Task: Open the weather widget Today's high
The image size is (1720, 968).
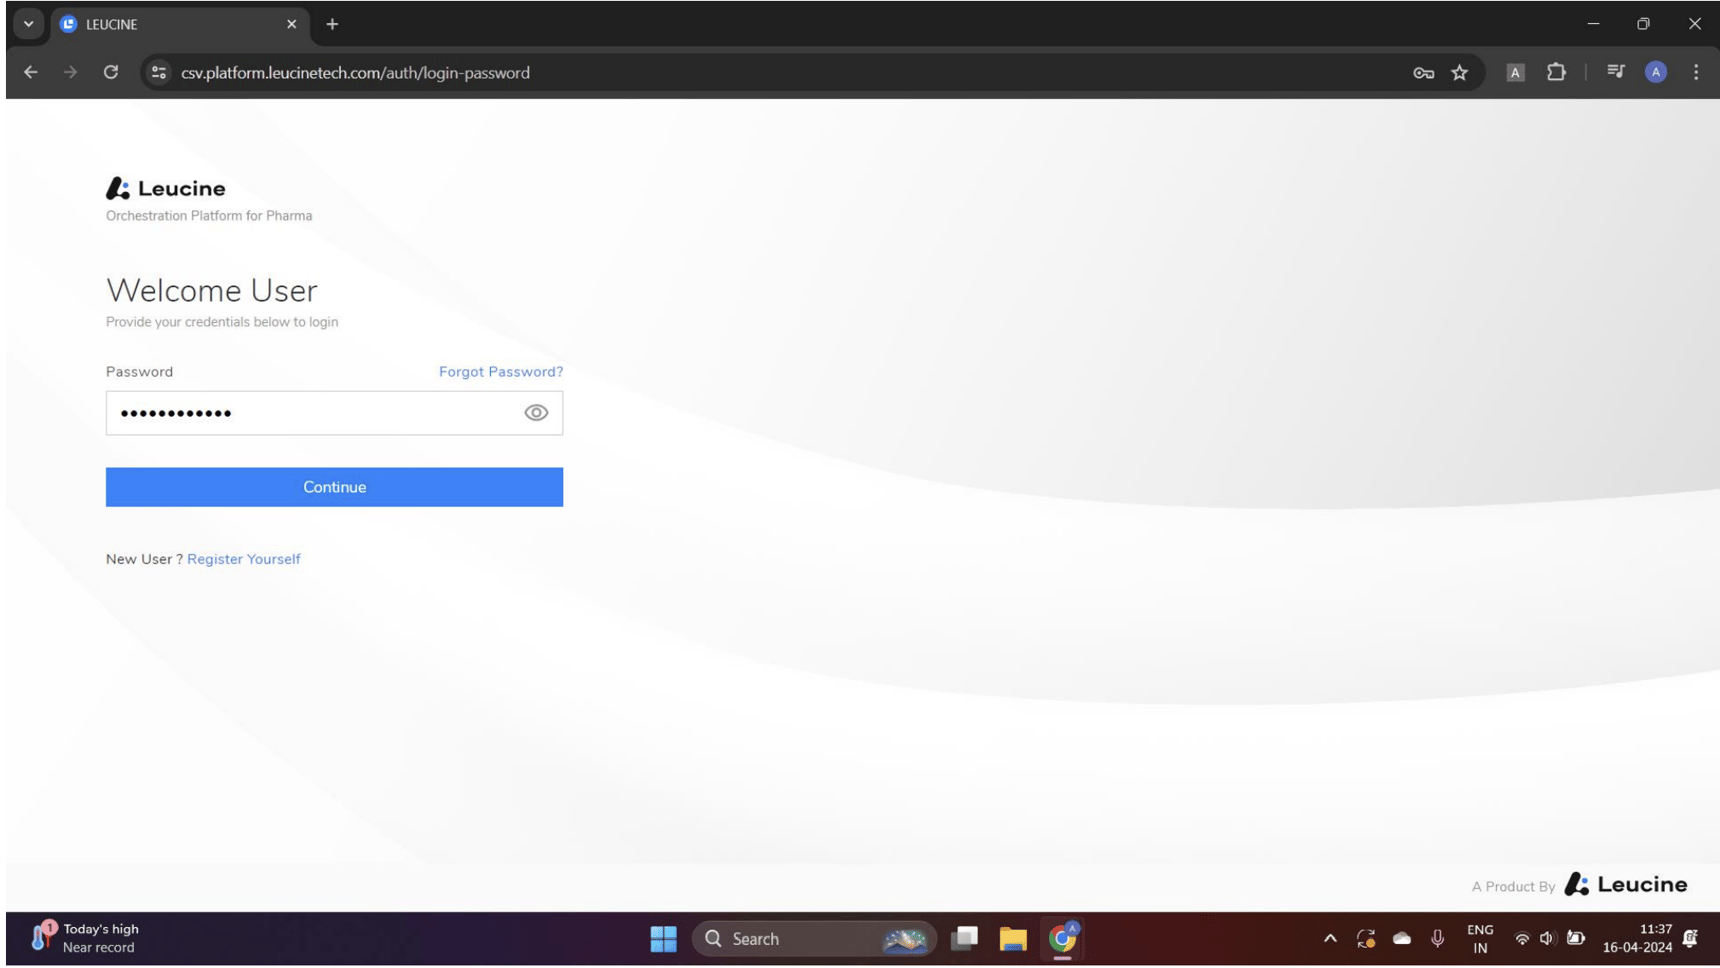Action: click(x=85, y=938)
